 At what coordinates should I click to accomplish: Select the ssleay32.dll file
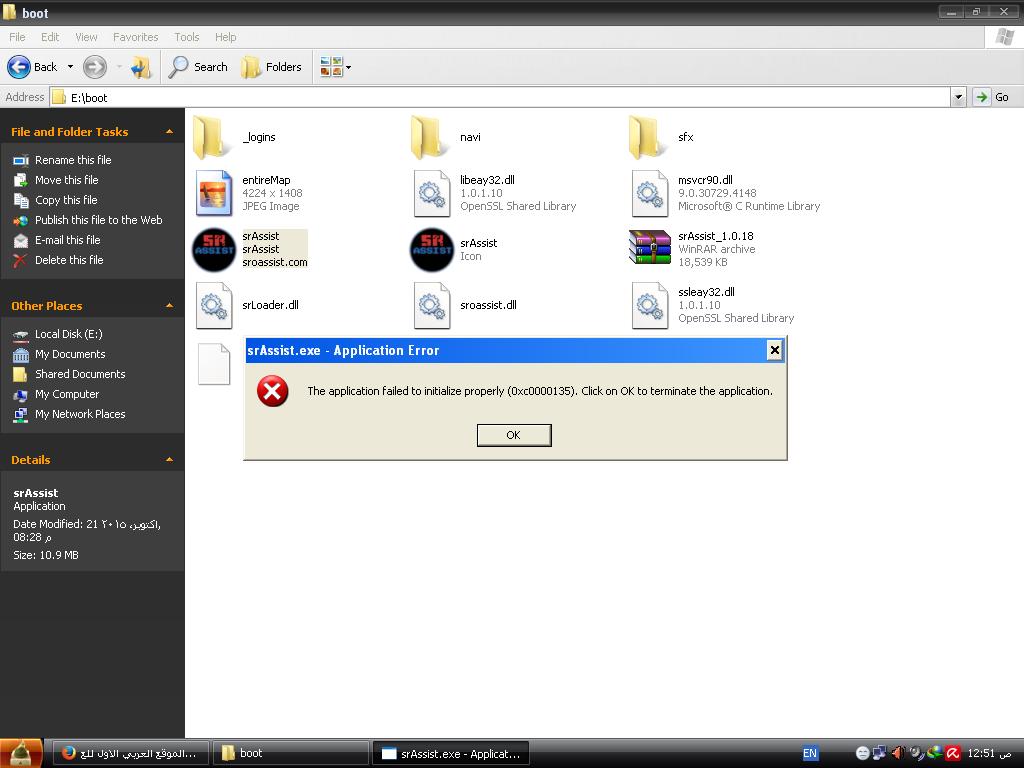650,305
